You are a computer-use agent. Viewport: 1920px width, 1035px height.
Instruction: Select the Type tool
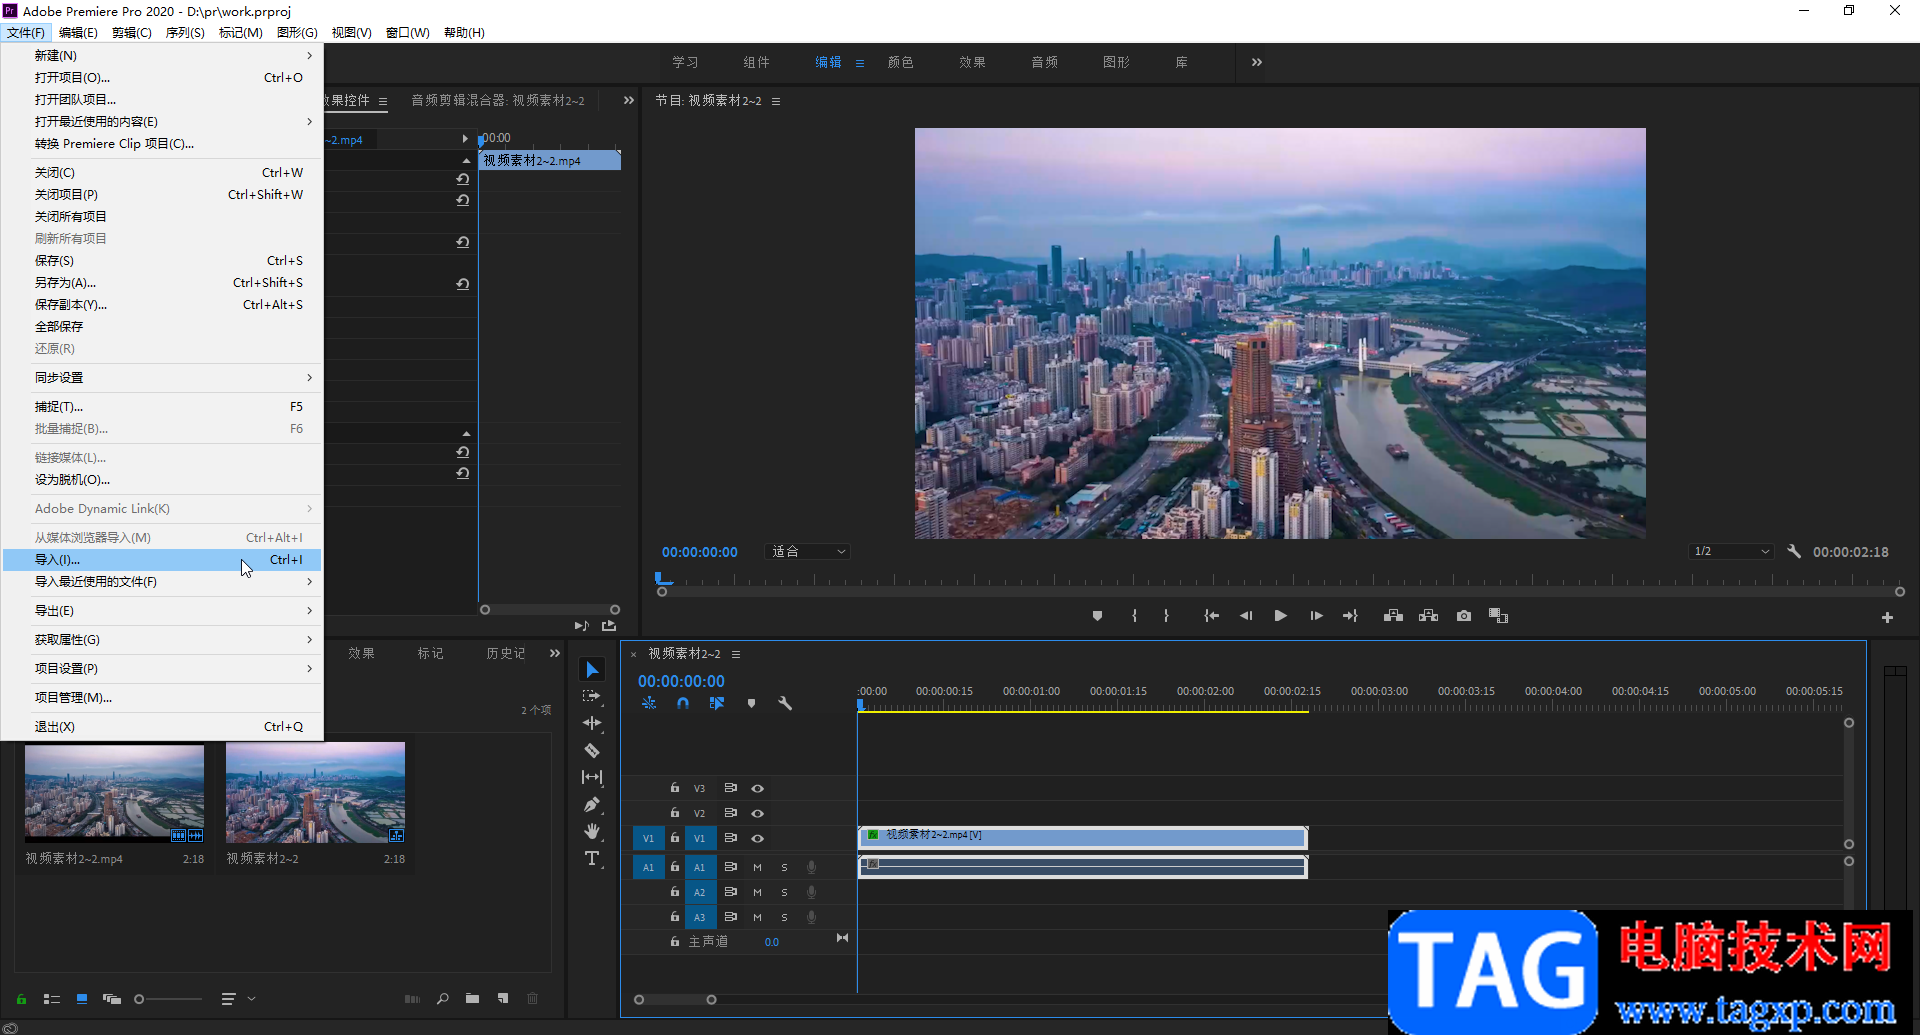(592, 858)
